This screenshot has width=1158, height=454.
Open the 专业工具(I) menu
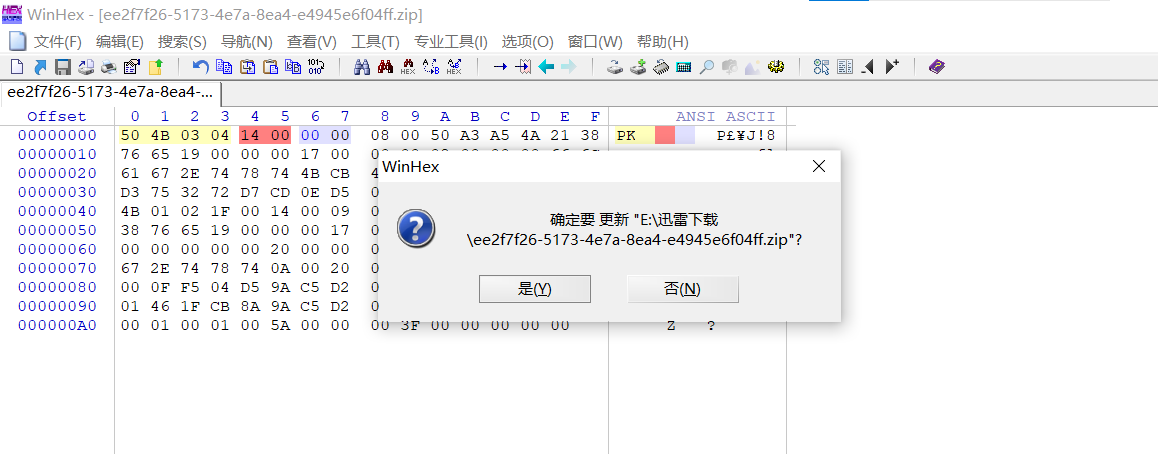tap(450, 41)
